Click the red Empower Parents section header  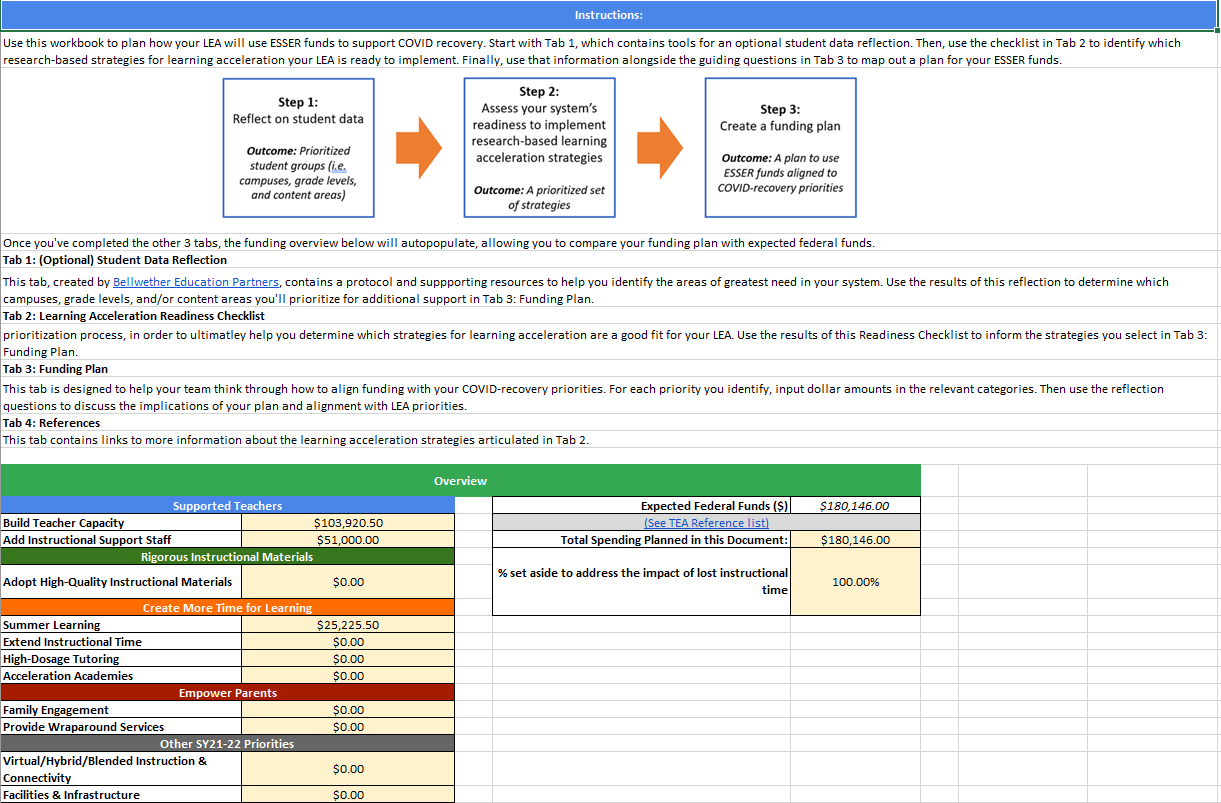[227, 693]
